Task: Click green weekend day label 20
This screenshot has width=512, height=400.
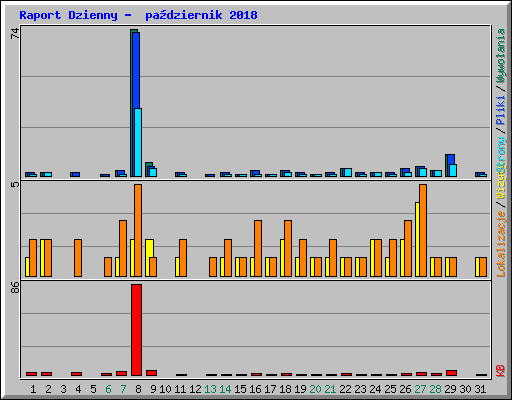Action: tap(315, 389)
